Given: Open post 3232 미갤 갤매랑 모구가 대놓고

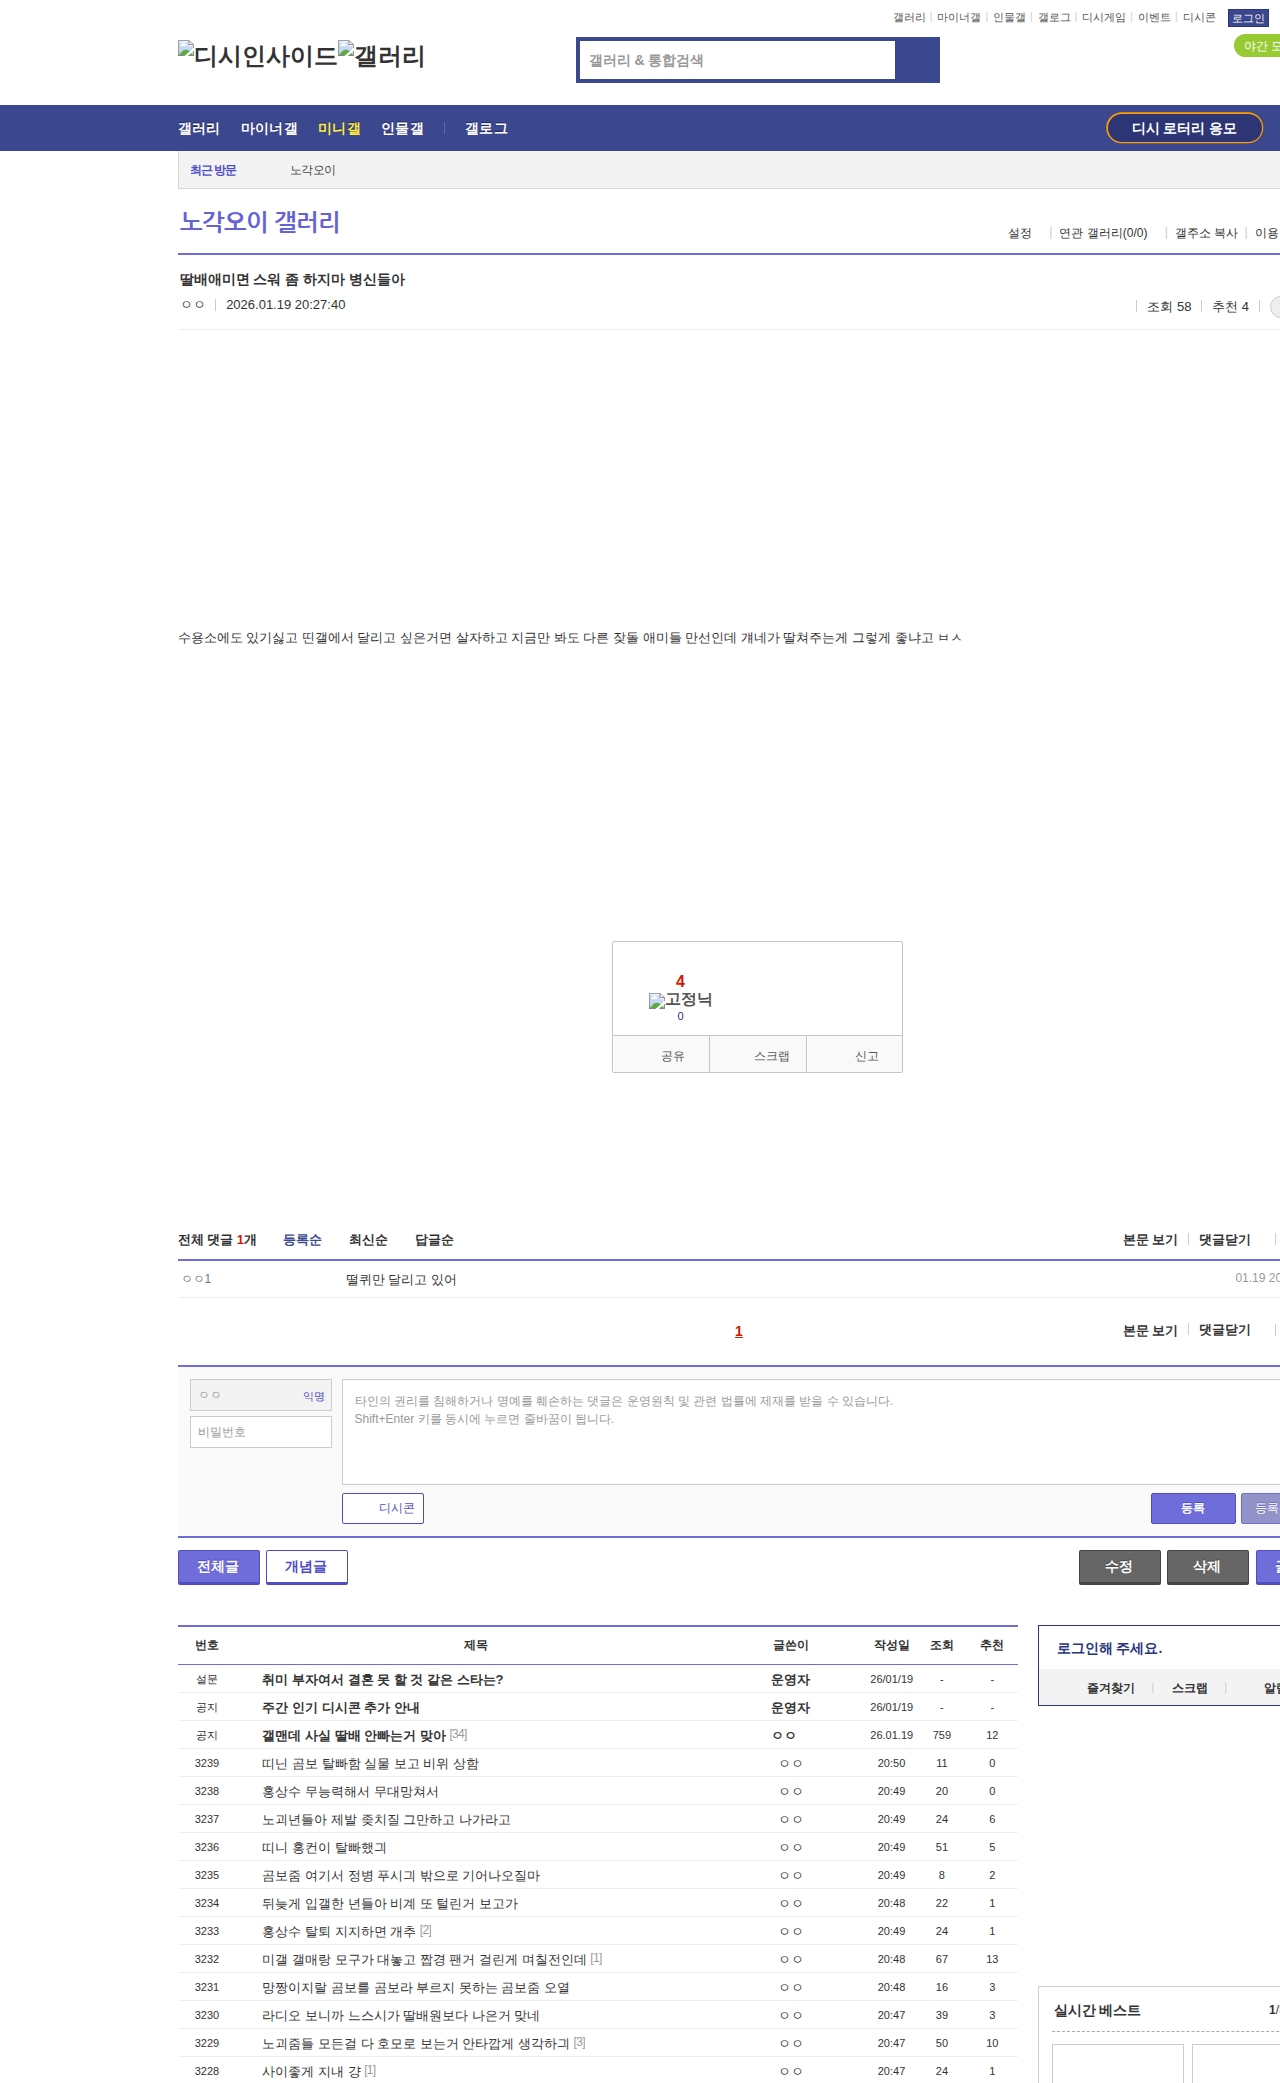Looking at the screenshot, I should (424, 1960).
